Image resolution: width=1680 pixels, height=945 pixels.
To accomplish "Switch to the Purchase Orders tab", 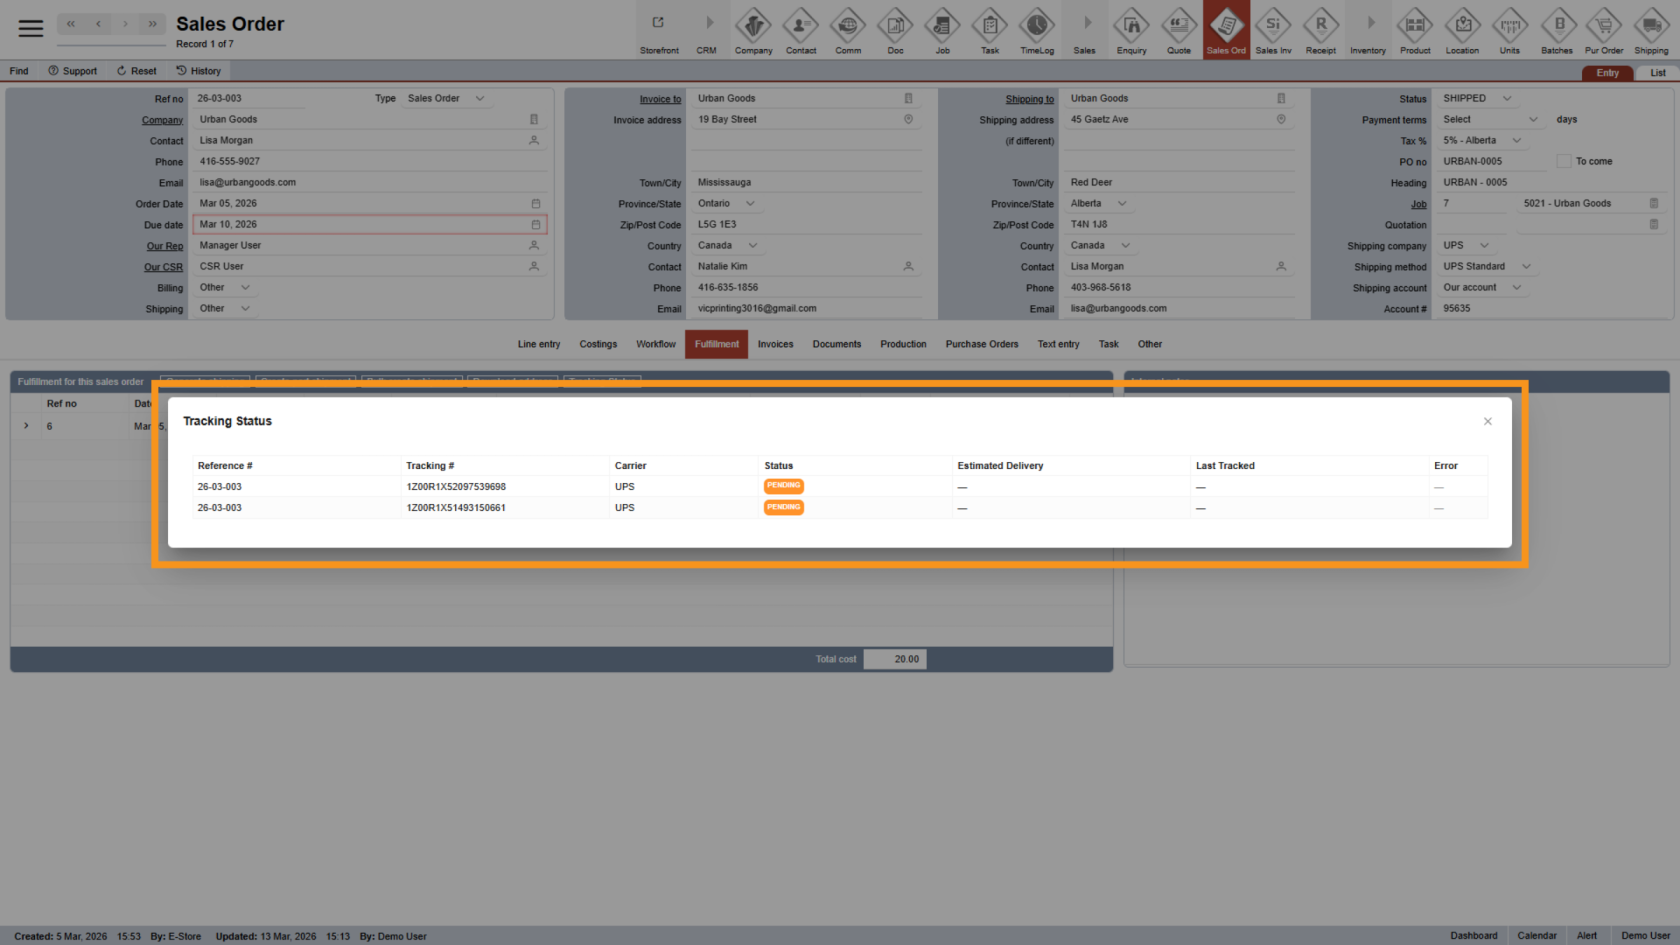I will [x=981, y=344].
